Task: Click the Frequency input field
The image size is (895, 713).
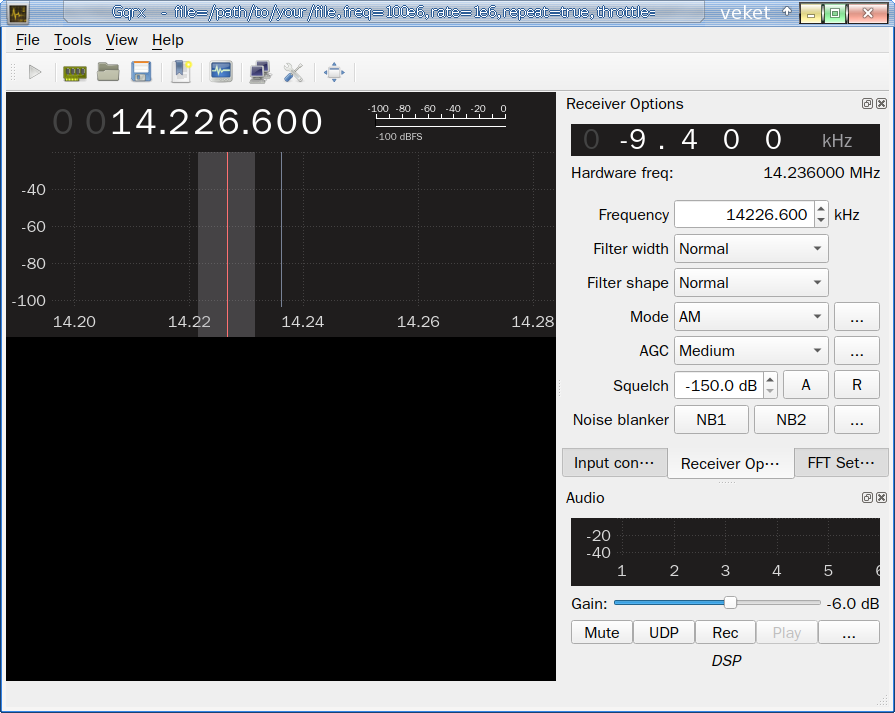Action: pos(744,215)
